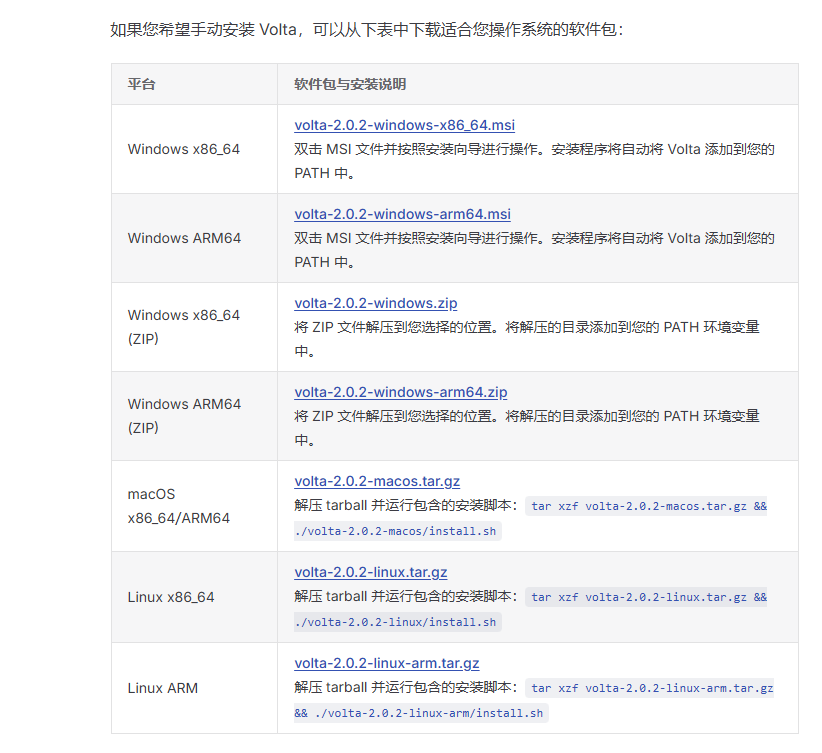This screenshot has width=822, height=753.
Task: Click the 将 ZIP 文件解压 description under windows-arm64.zip
Action: pyautogui.click(x=527, y=428)
